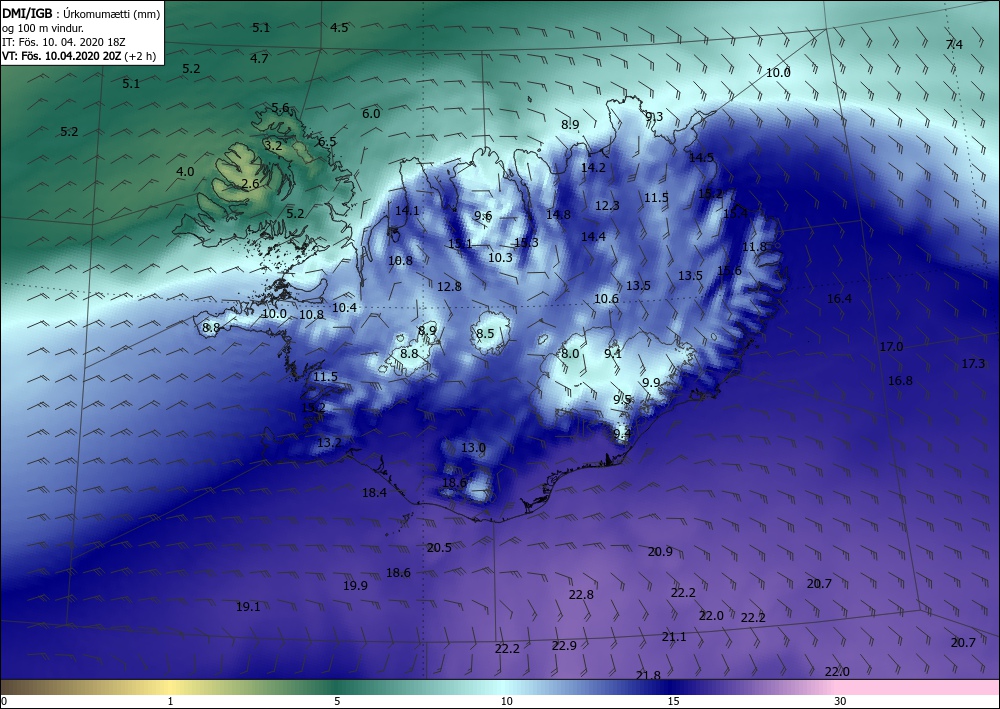Image resolution: width=1000 pixels, height=709 pixels.
Task: Click the color scale label '0'
Action: 4,702
